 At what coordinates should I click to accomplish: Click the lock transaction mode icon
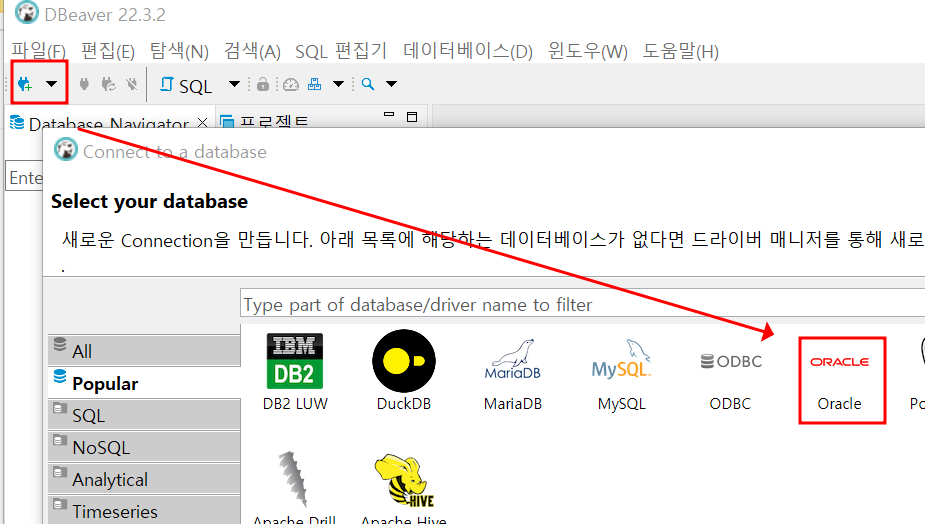(263, 84)
